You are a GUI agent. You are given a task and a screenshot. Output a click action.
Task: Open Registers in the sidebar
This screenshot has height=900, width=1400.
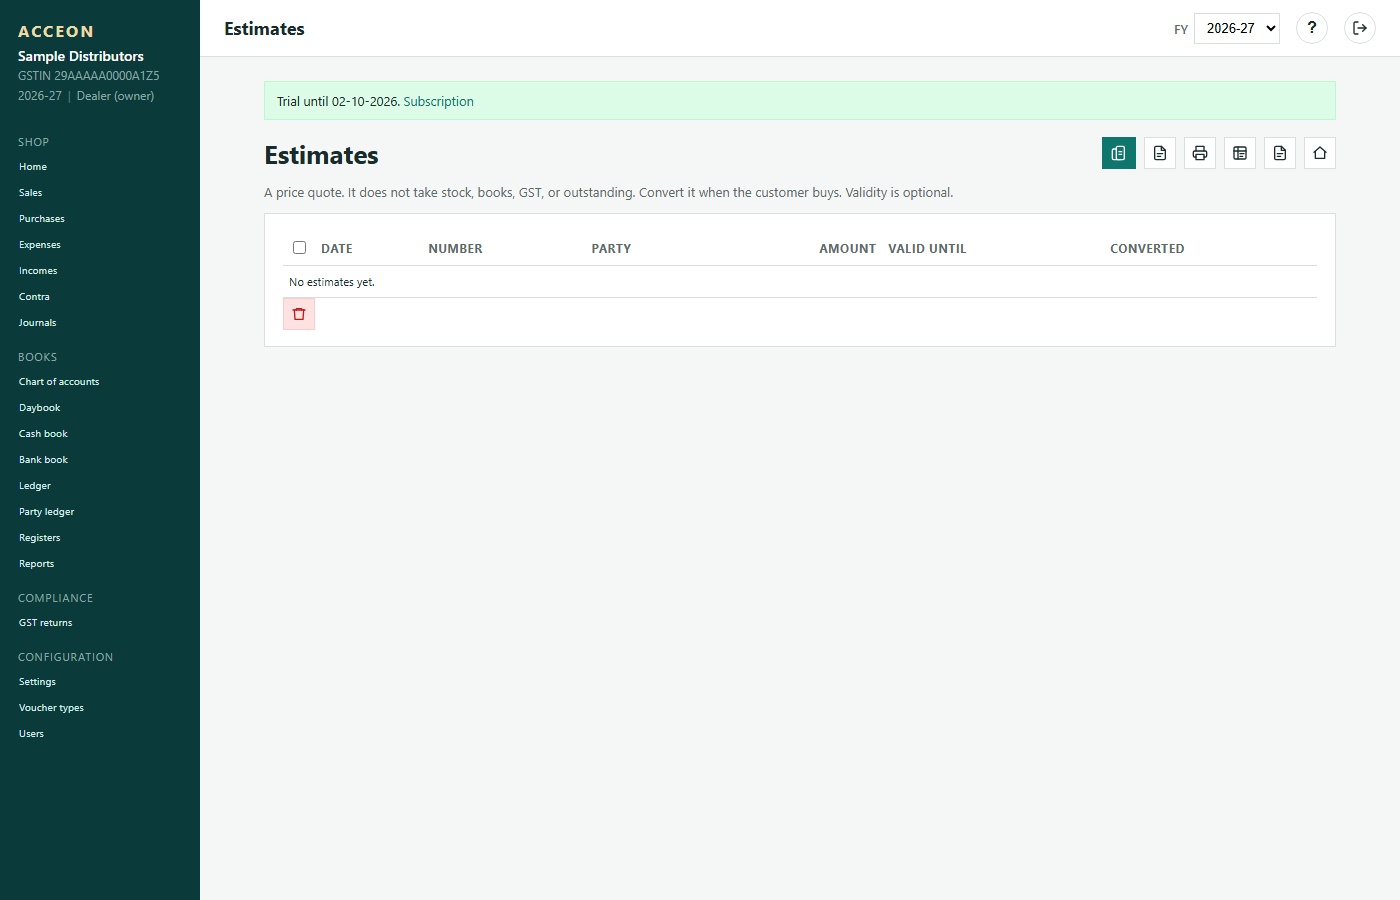(x=40, y=538)
